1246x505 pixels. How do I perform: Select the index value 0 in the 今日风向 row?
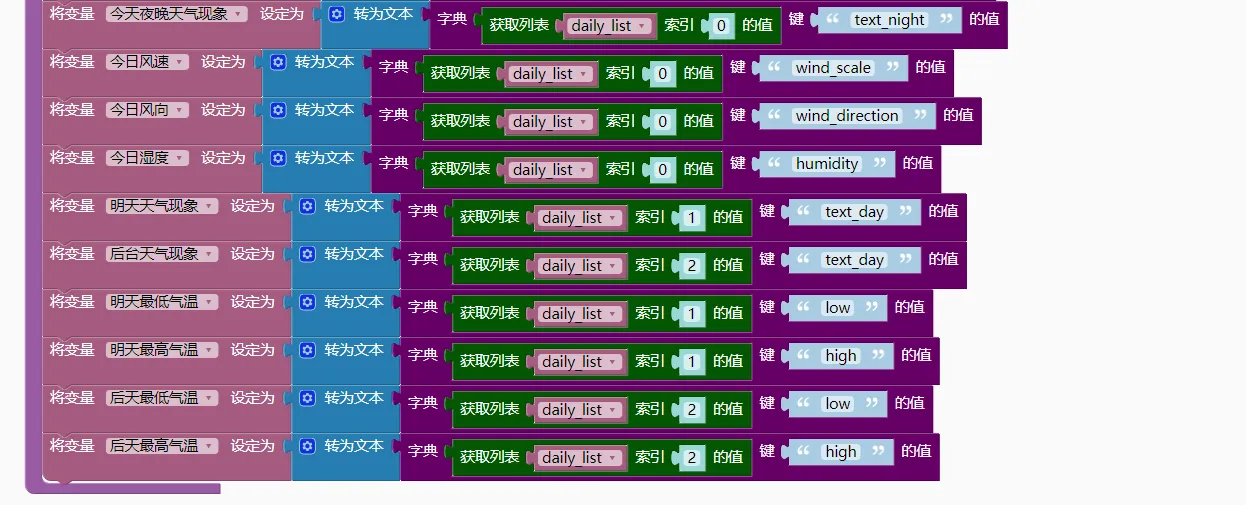tap(662, 122)
